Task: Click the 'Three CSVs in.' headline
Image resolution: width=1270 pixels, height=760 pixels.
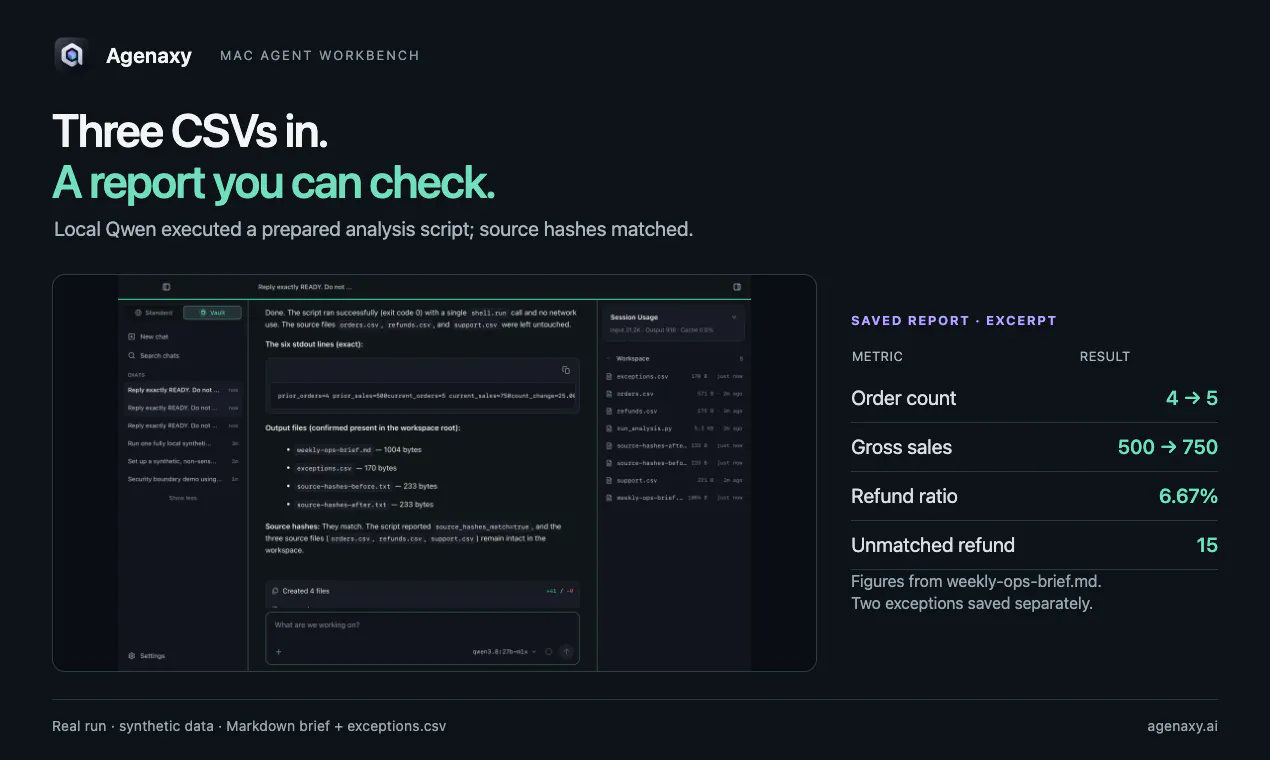Action: (190, 131)
